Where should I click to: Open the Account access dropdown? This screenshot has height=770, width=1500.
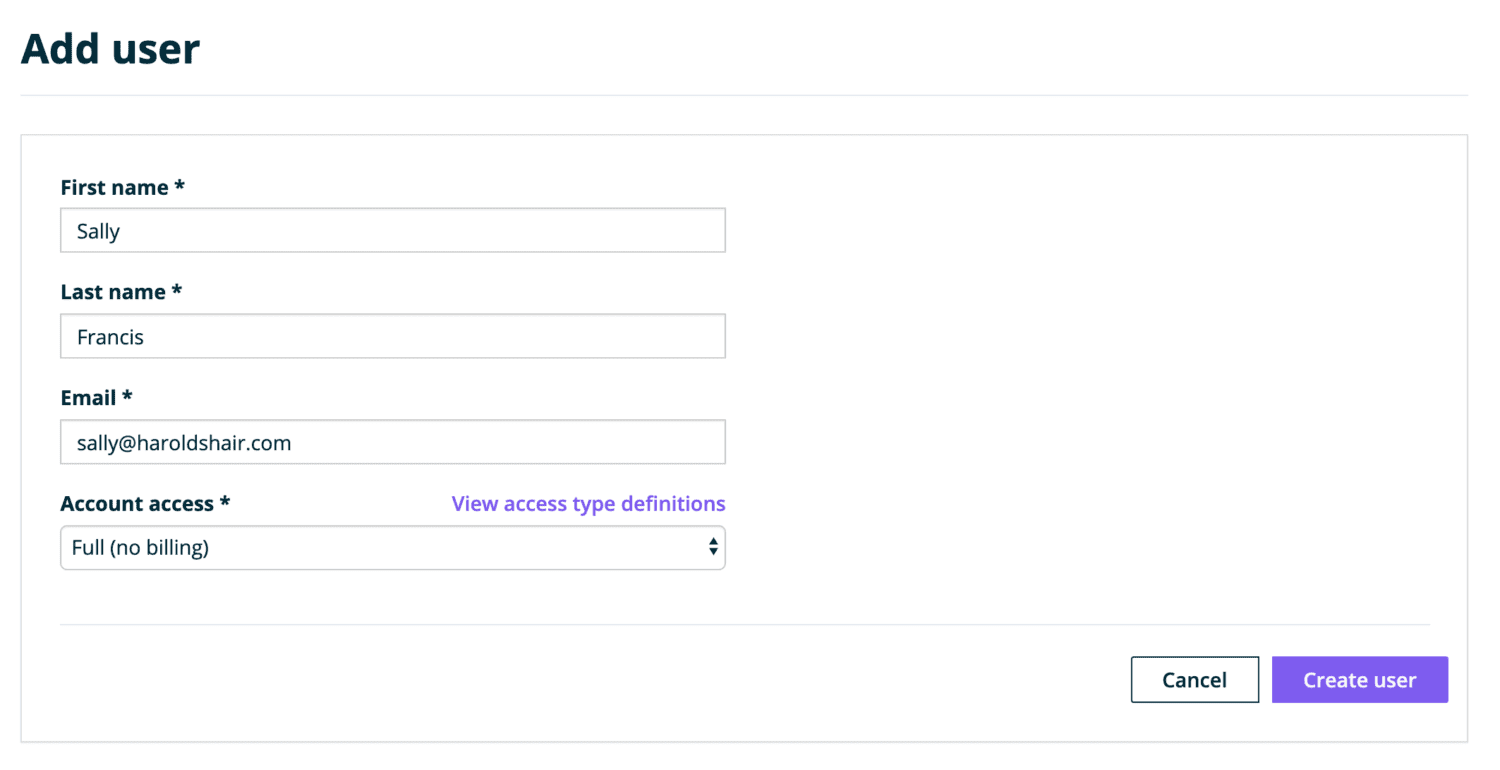[392, 548]
